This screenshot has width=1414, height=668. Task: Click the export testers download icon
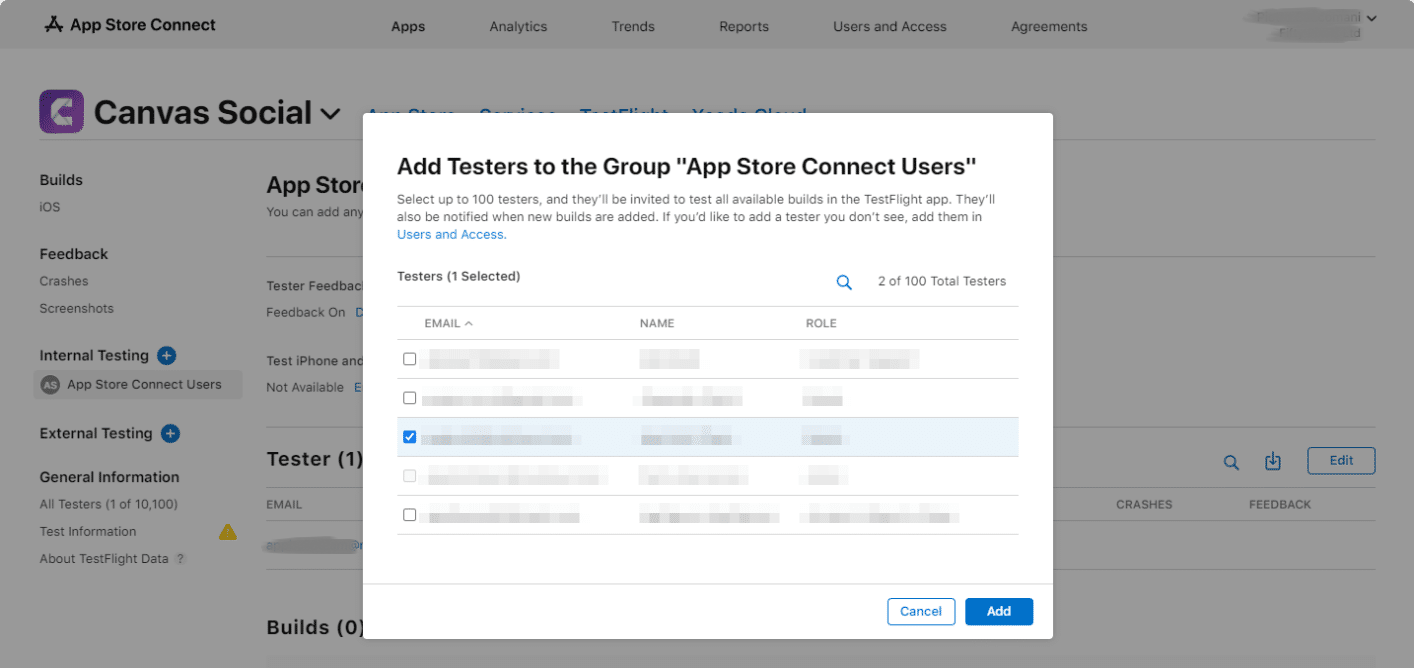[1272, 461]
